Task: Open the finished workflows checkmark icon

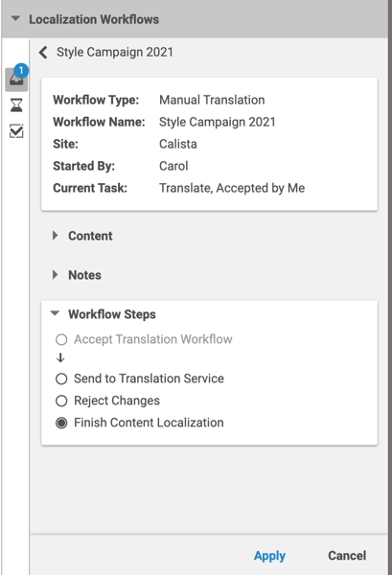Action: click(x=17, y=131)
